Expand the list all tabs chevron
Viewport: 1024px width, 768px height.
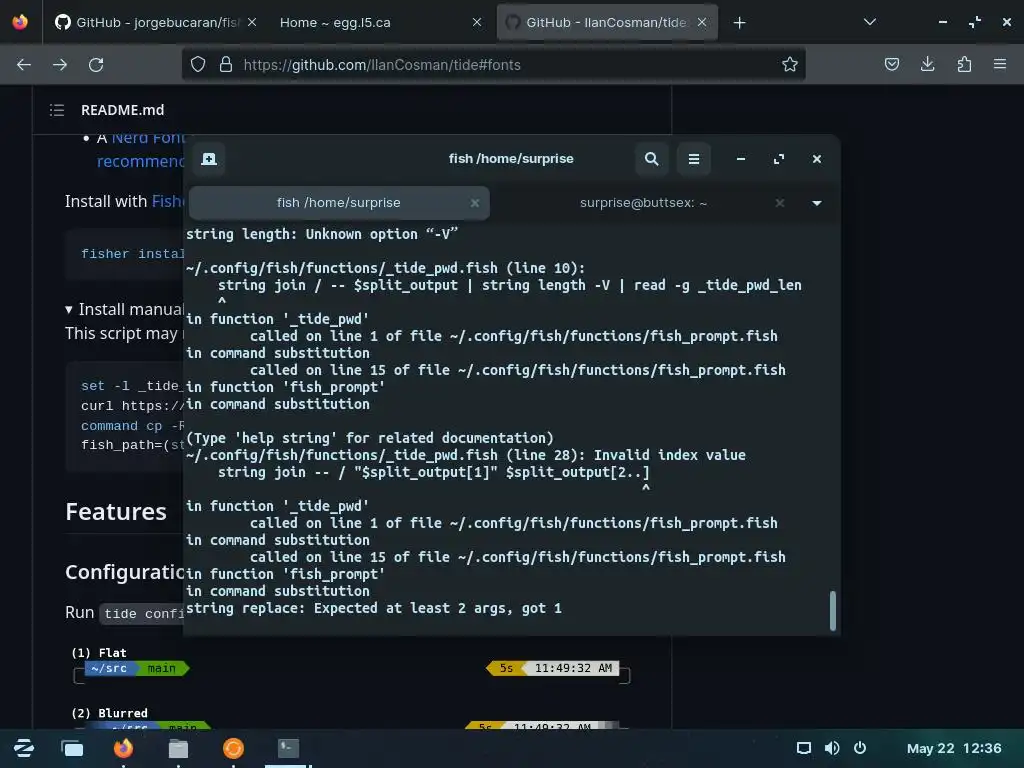(x=869, y=23)
